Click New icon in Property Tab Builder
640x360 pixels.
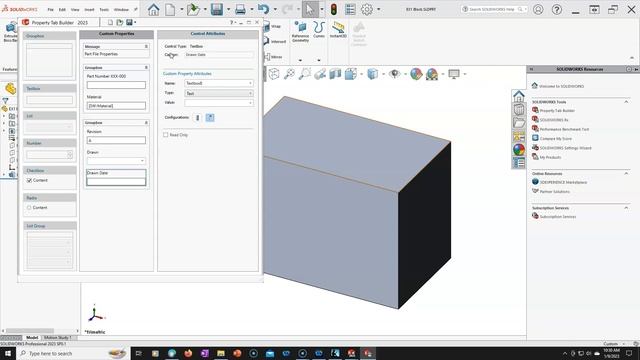(110, 22)
